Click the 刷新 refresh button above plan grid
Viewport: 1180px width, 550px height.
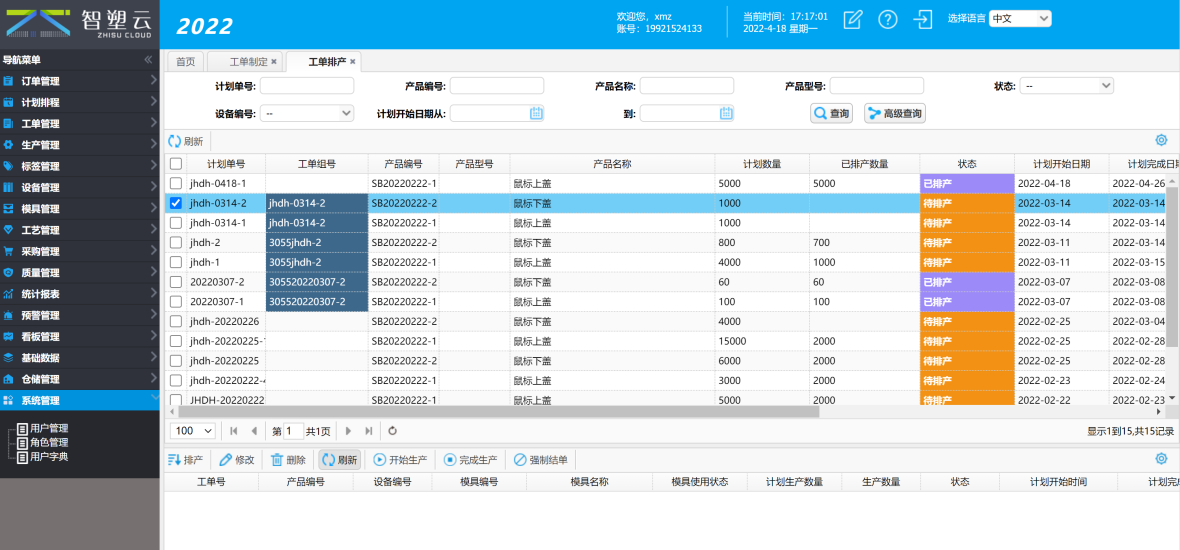(x=186, y=141)
